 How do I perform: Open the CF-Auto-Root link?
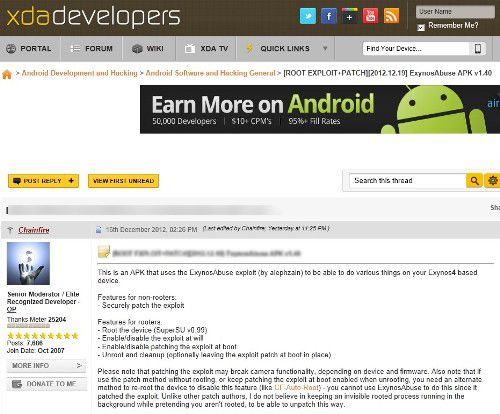point(296,388)
